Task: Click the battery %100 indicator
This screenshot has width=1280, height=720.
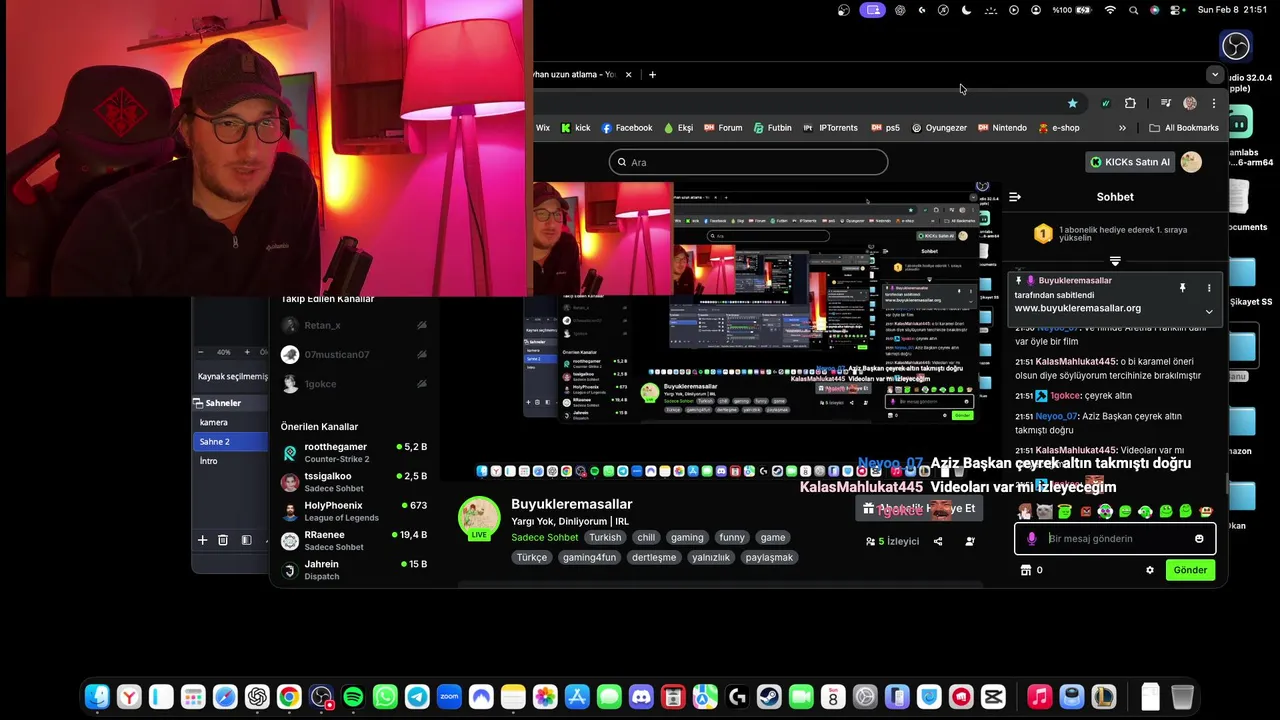Action: 1072,10
